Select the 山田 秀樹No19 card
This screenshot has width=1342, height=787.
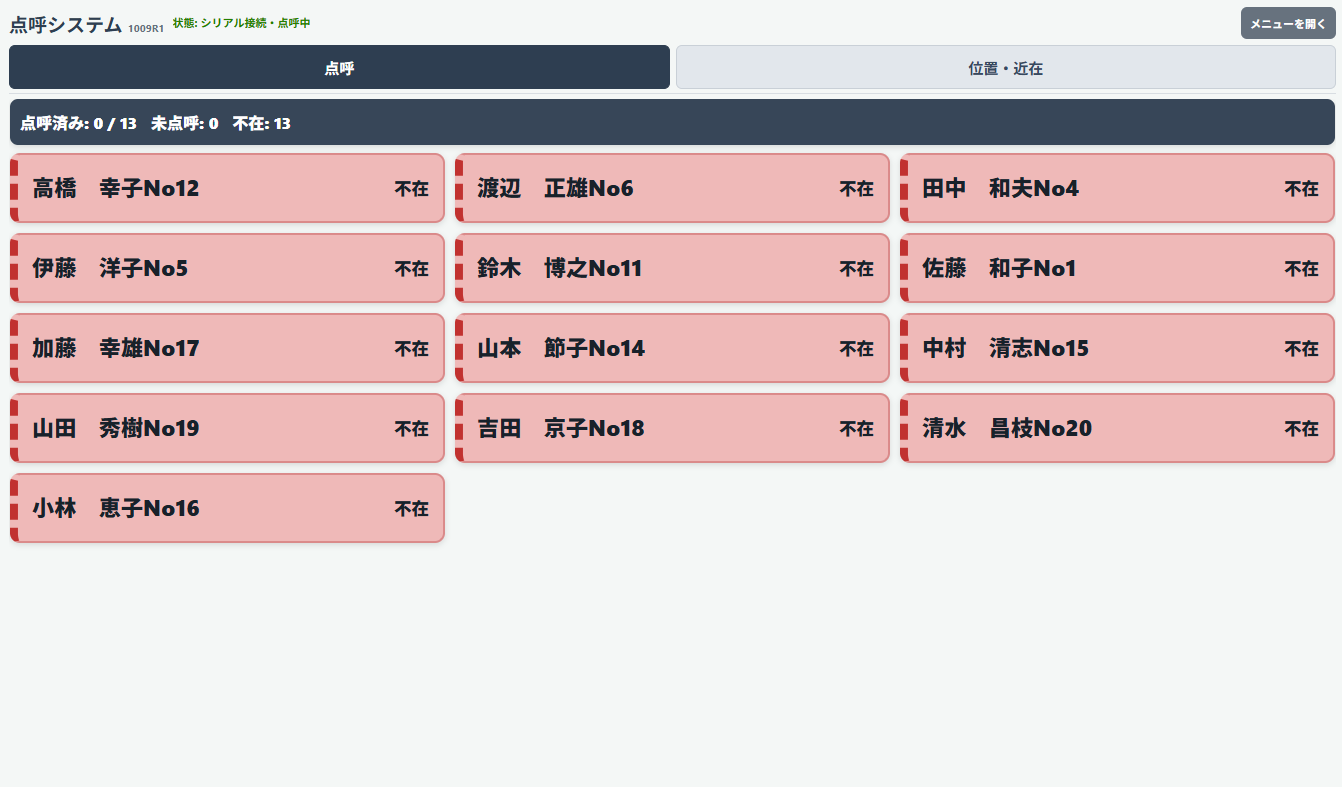click(x=227, y=428)
